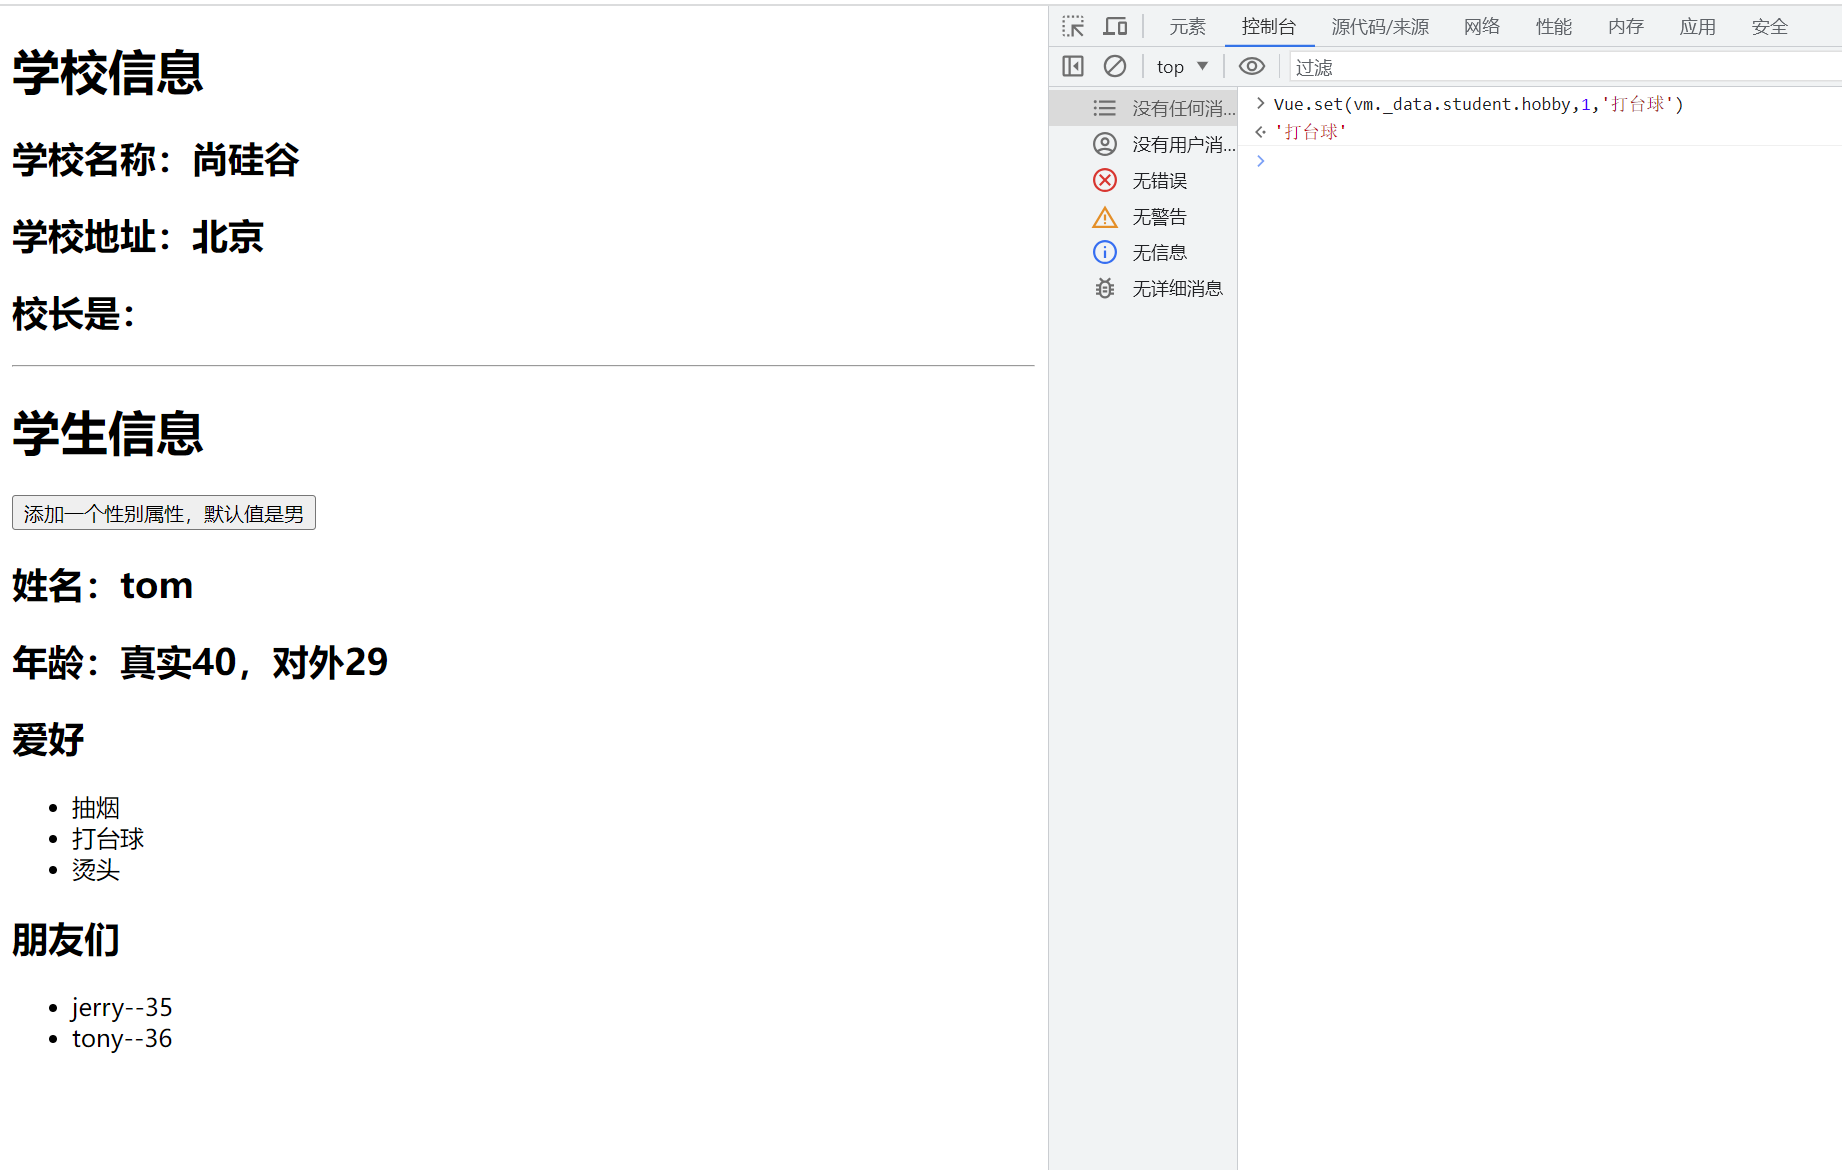Image resolution: width=1842 pixels, height=1170 pixels.
Task: Hide the console sidebar panel icon
Action: point(1073,66)
